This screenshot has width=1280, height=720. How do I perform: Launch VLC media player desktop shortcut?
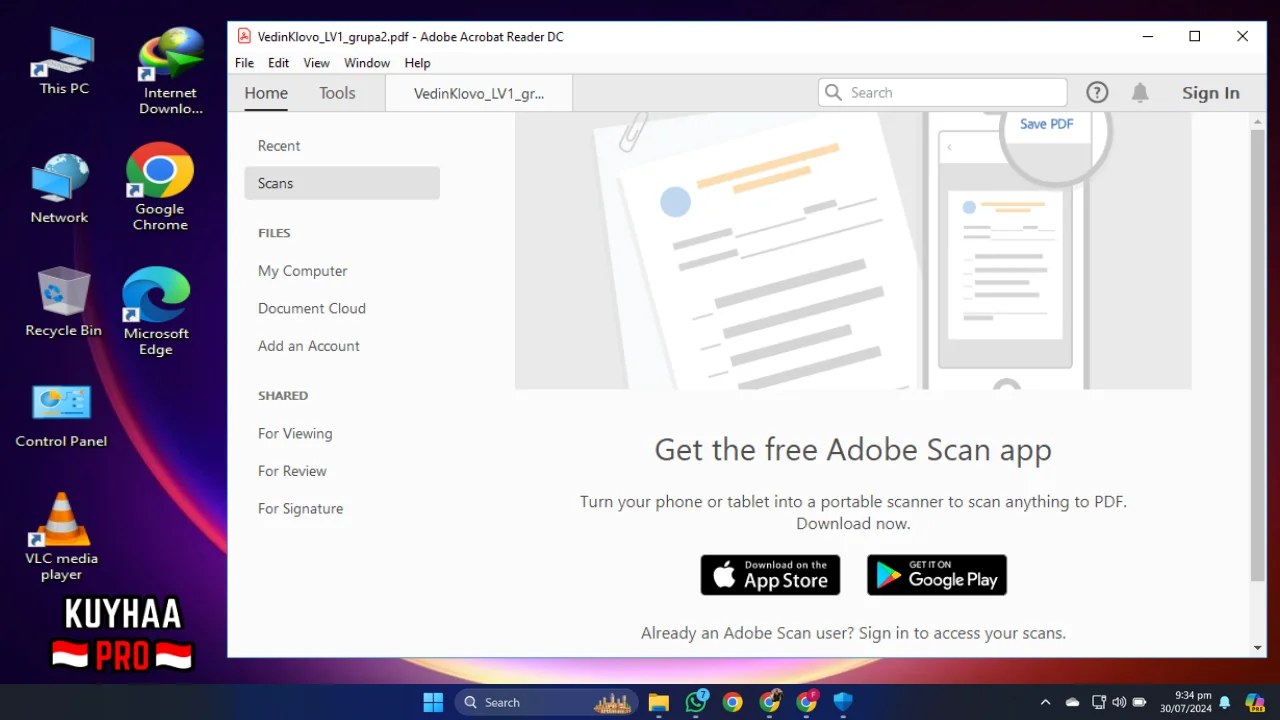pyautogui.click(x=62, y=536)
